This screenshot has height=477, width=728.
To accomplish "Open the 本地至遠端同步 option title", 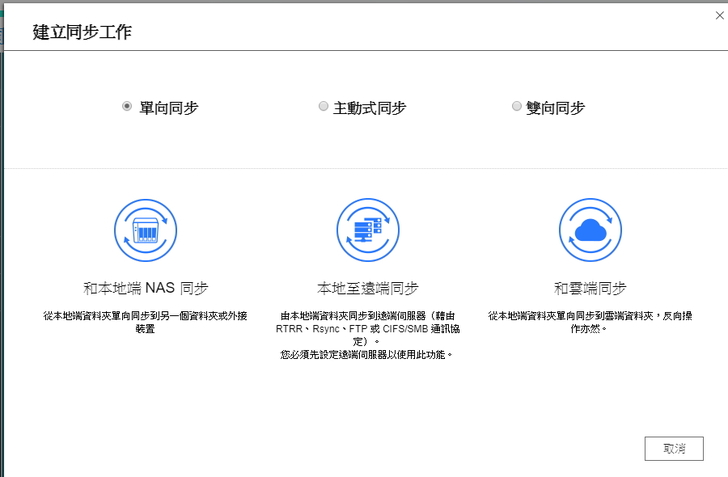I will pyautogui.click(x=367, y=288).
